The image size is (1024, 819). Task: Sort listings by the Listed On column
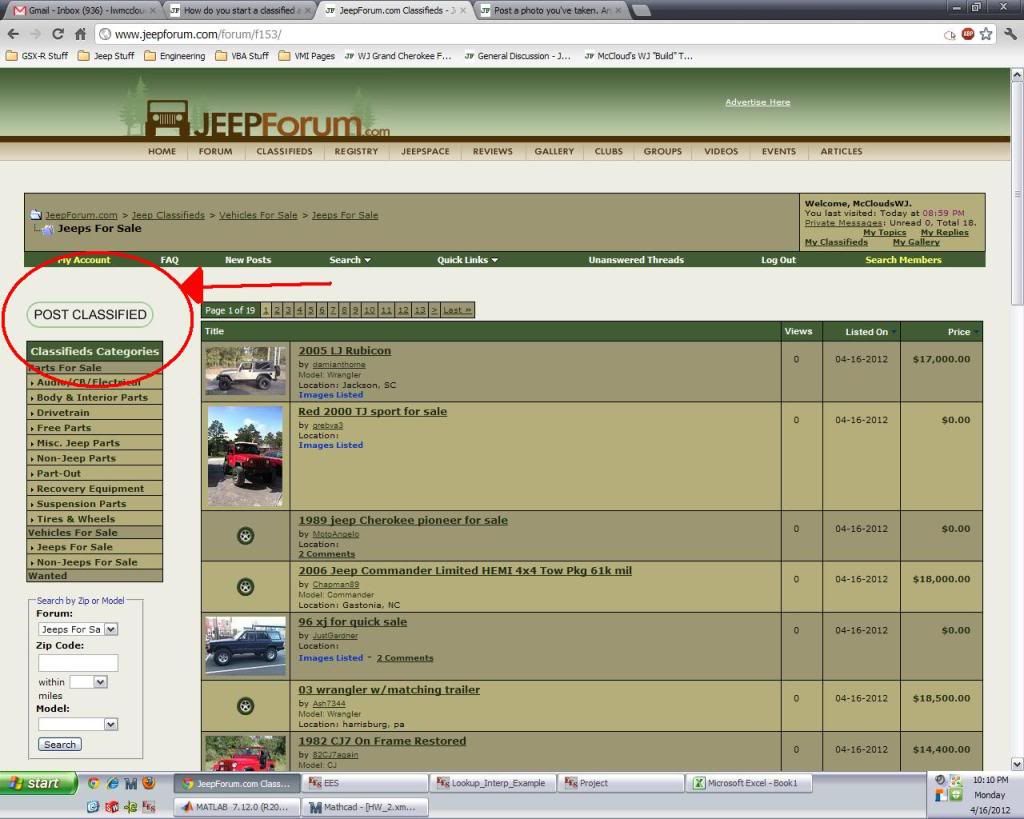(867, 332)
